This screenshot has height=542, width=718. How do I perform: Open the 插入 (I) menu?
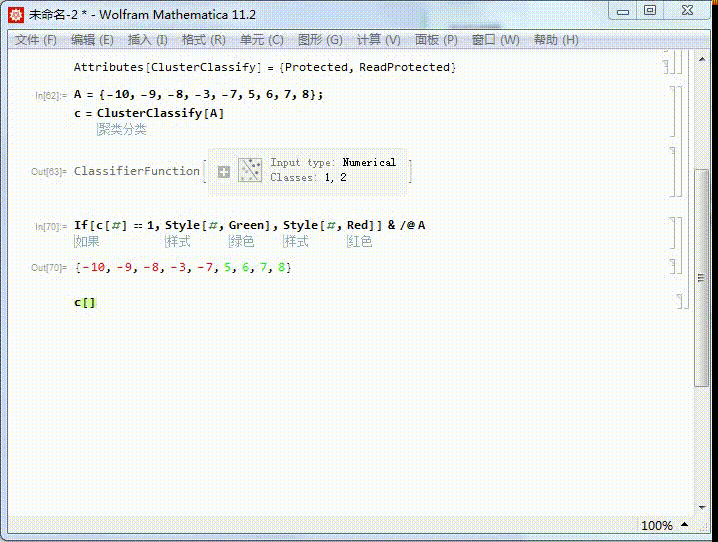[x=147, y=40]
